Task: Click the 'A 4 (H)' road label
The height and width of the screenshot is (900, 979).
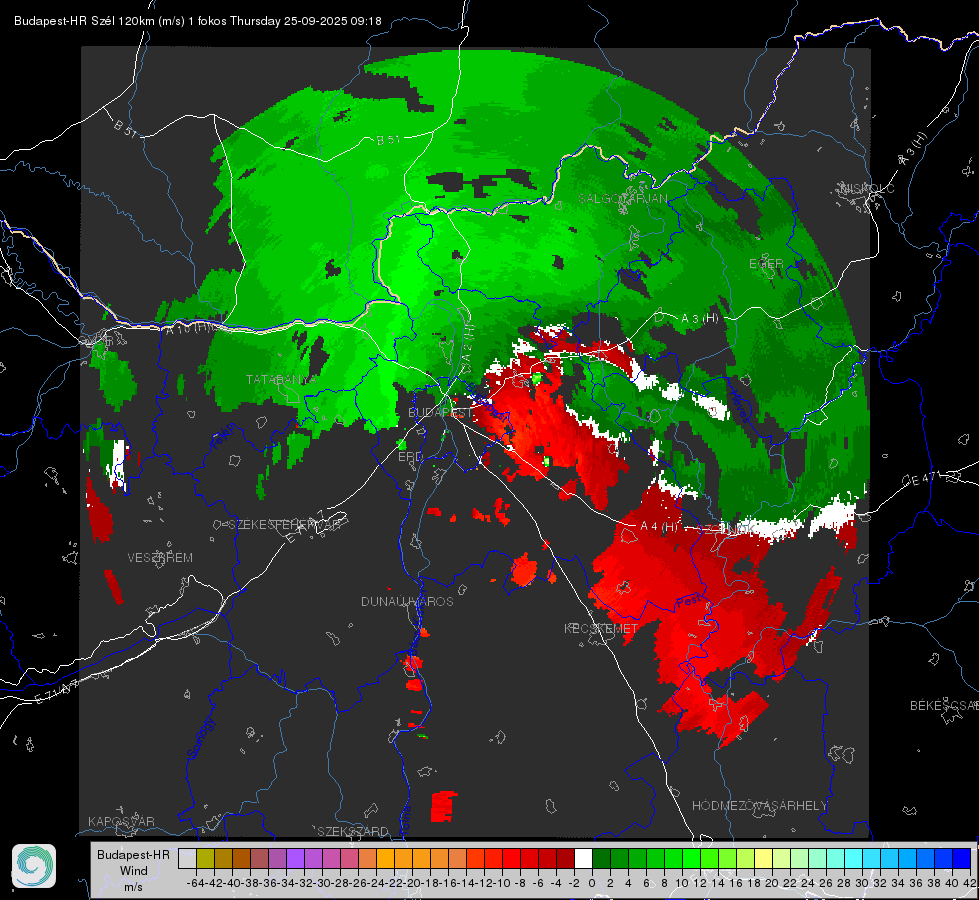Action: [659, 527]
